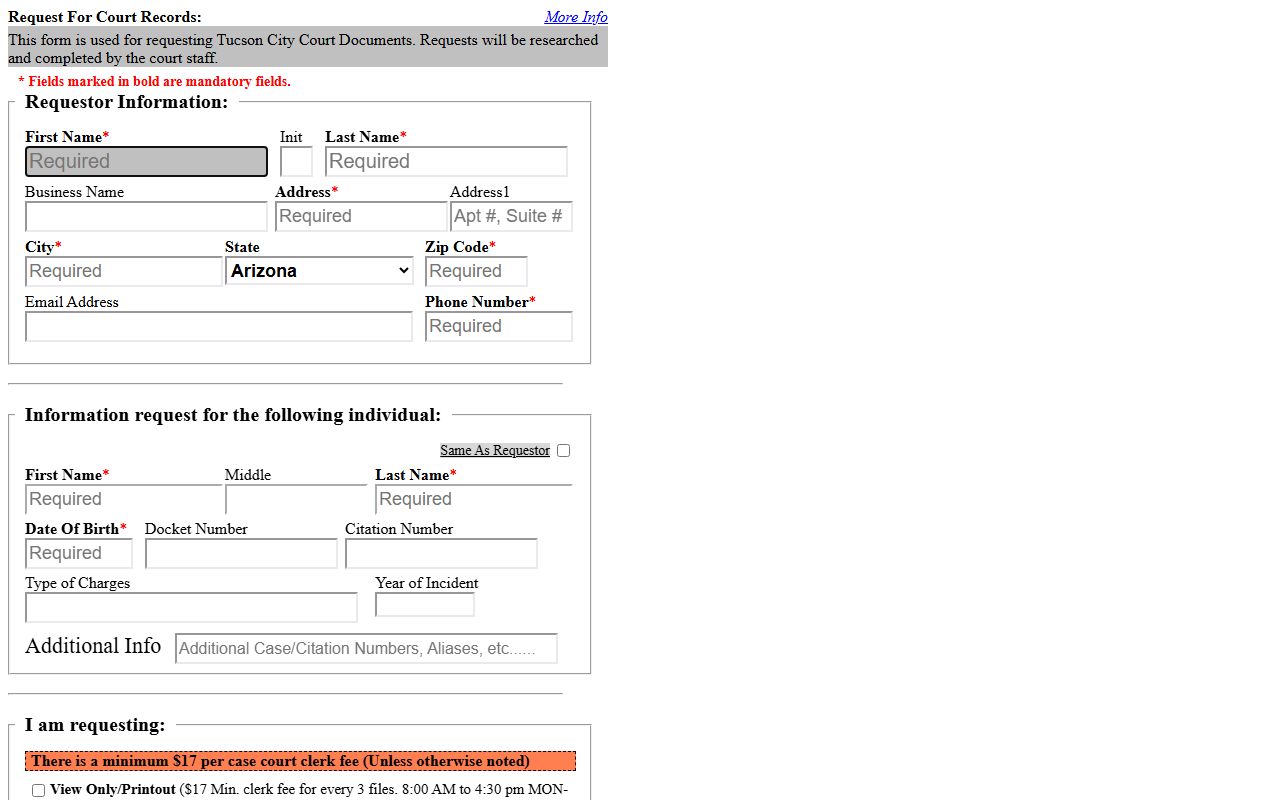
Task: Select the Citation Number field
Action: [441, 554]
